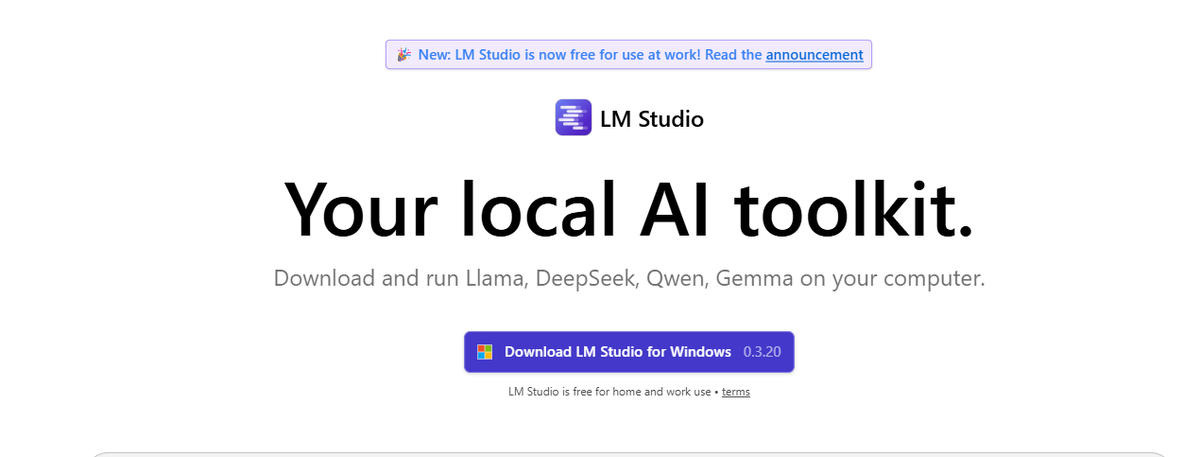Click the 'Your local AI toolkit.' headline
This screenshot has width=1200, height=457.
(629, 209)
